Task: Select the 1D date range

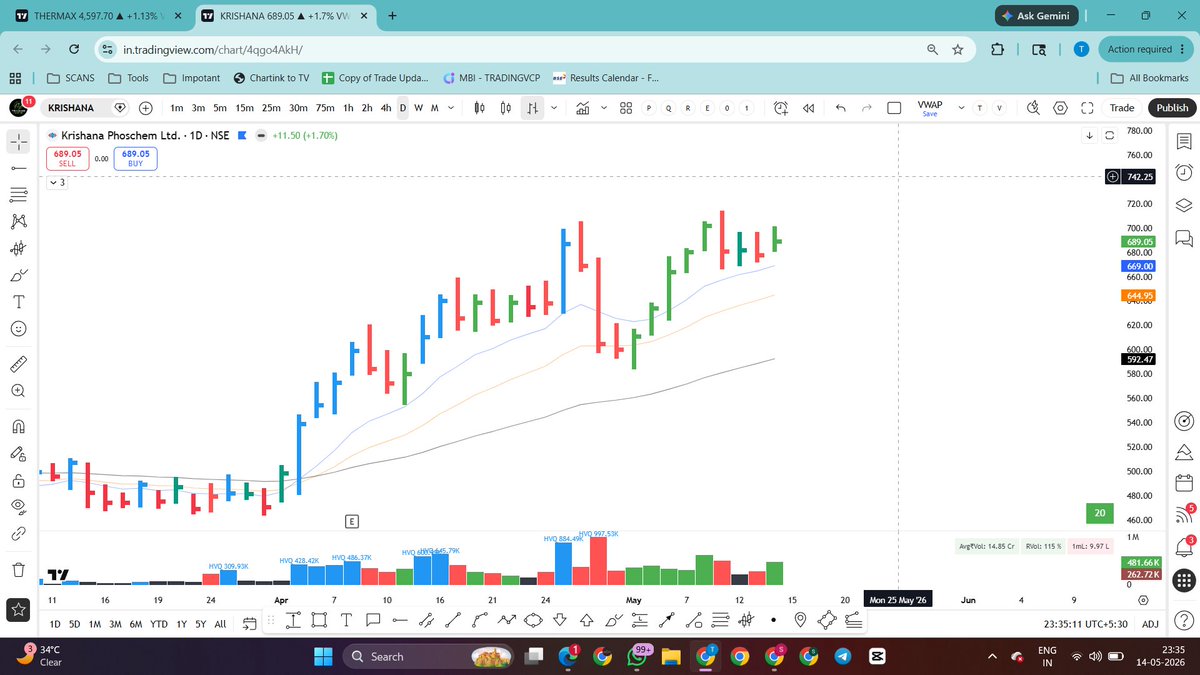Action: tap(56, 623)
